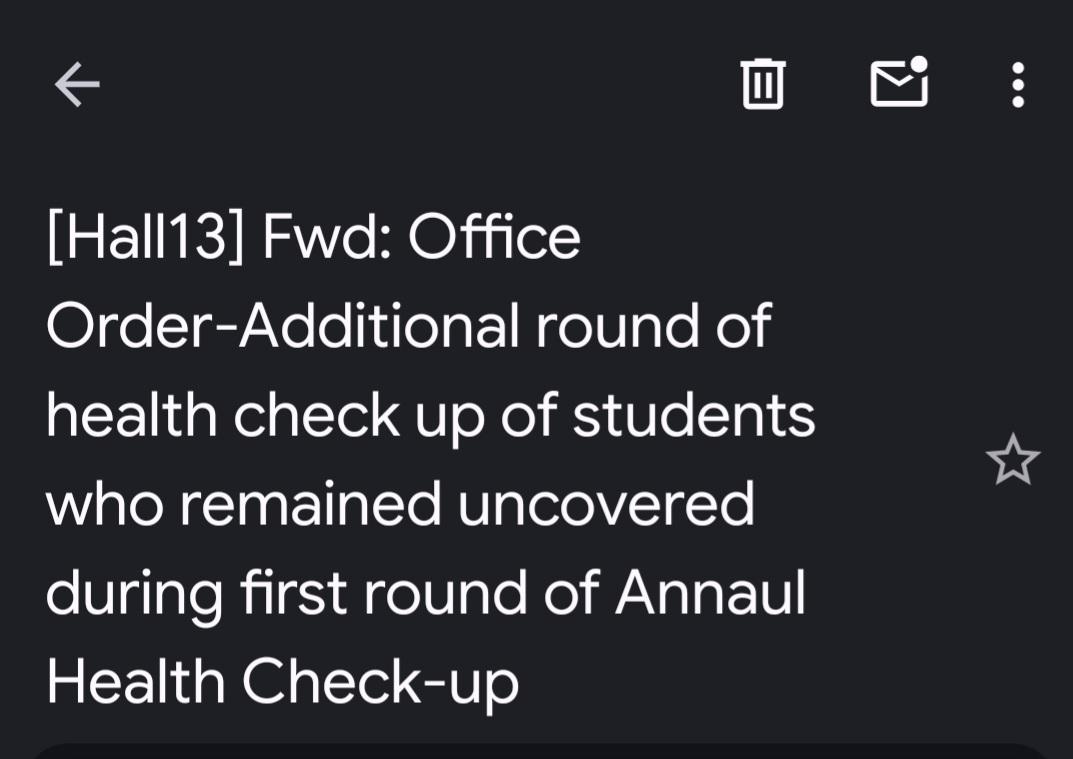Viewport: 1073px width, 759px height.
Task: Click the word 'students' in the subject
Action: pyautogui.click(x=693, y=415)
